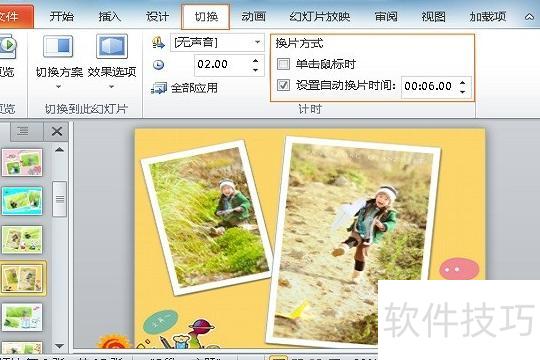Image resolution: width=540 pixels, height=360 pixels.
Task: Click the orange sun clipart on the slide
Action: click(x=113, y=342)
